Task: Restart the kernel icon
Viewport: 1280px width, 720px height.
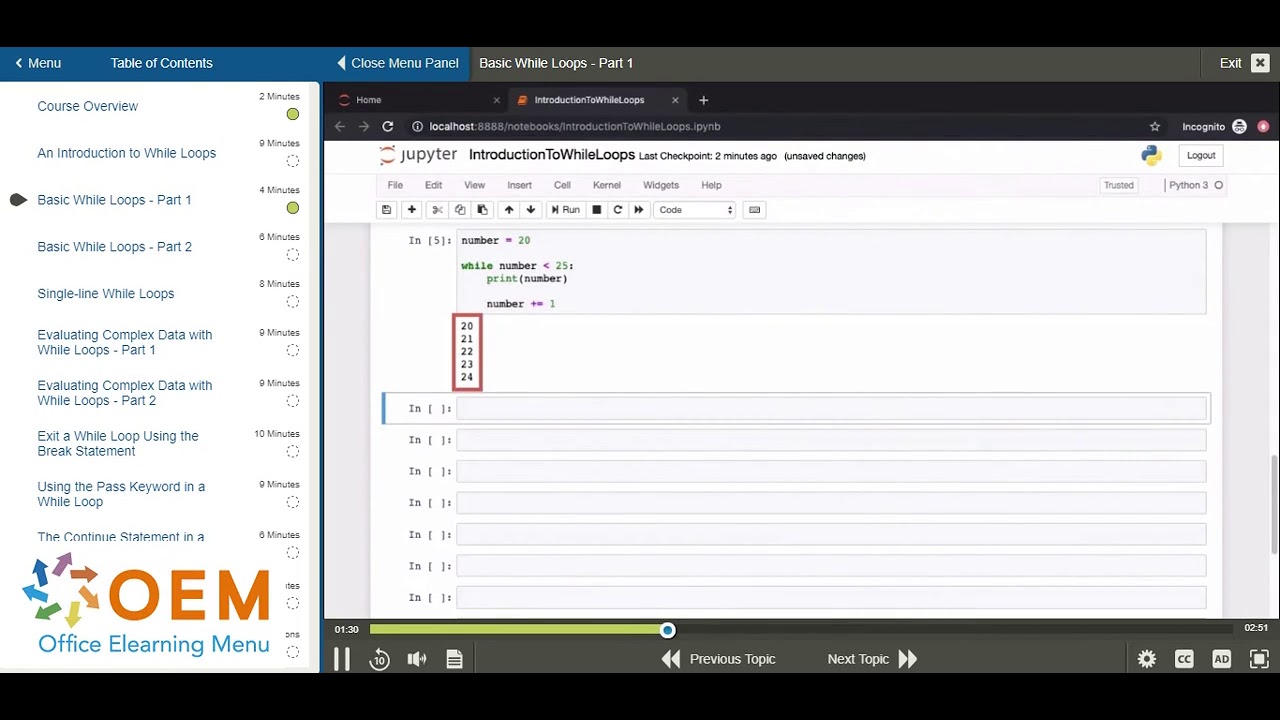Action: 617,210
